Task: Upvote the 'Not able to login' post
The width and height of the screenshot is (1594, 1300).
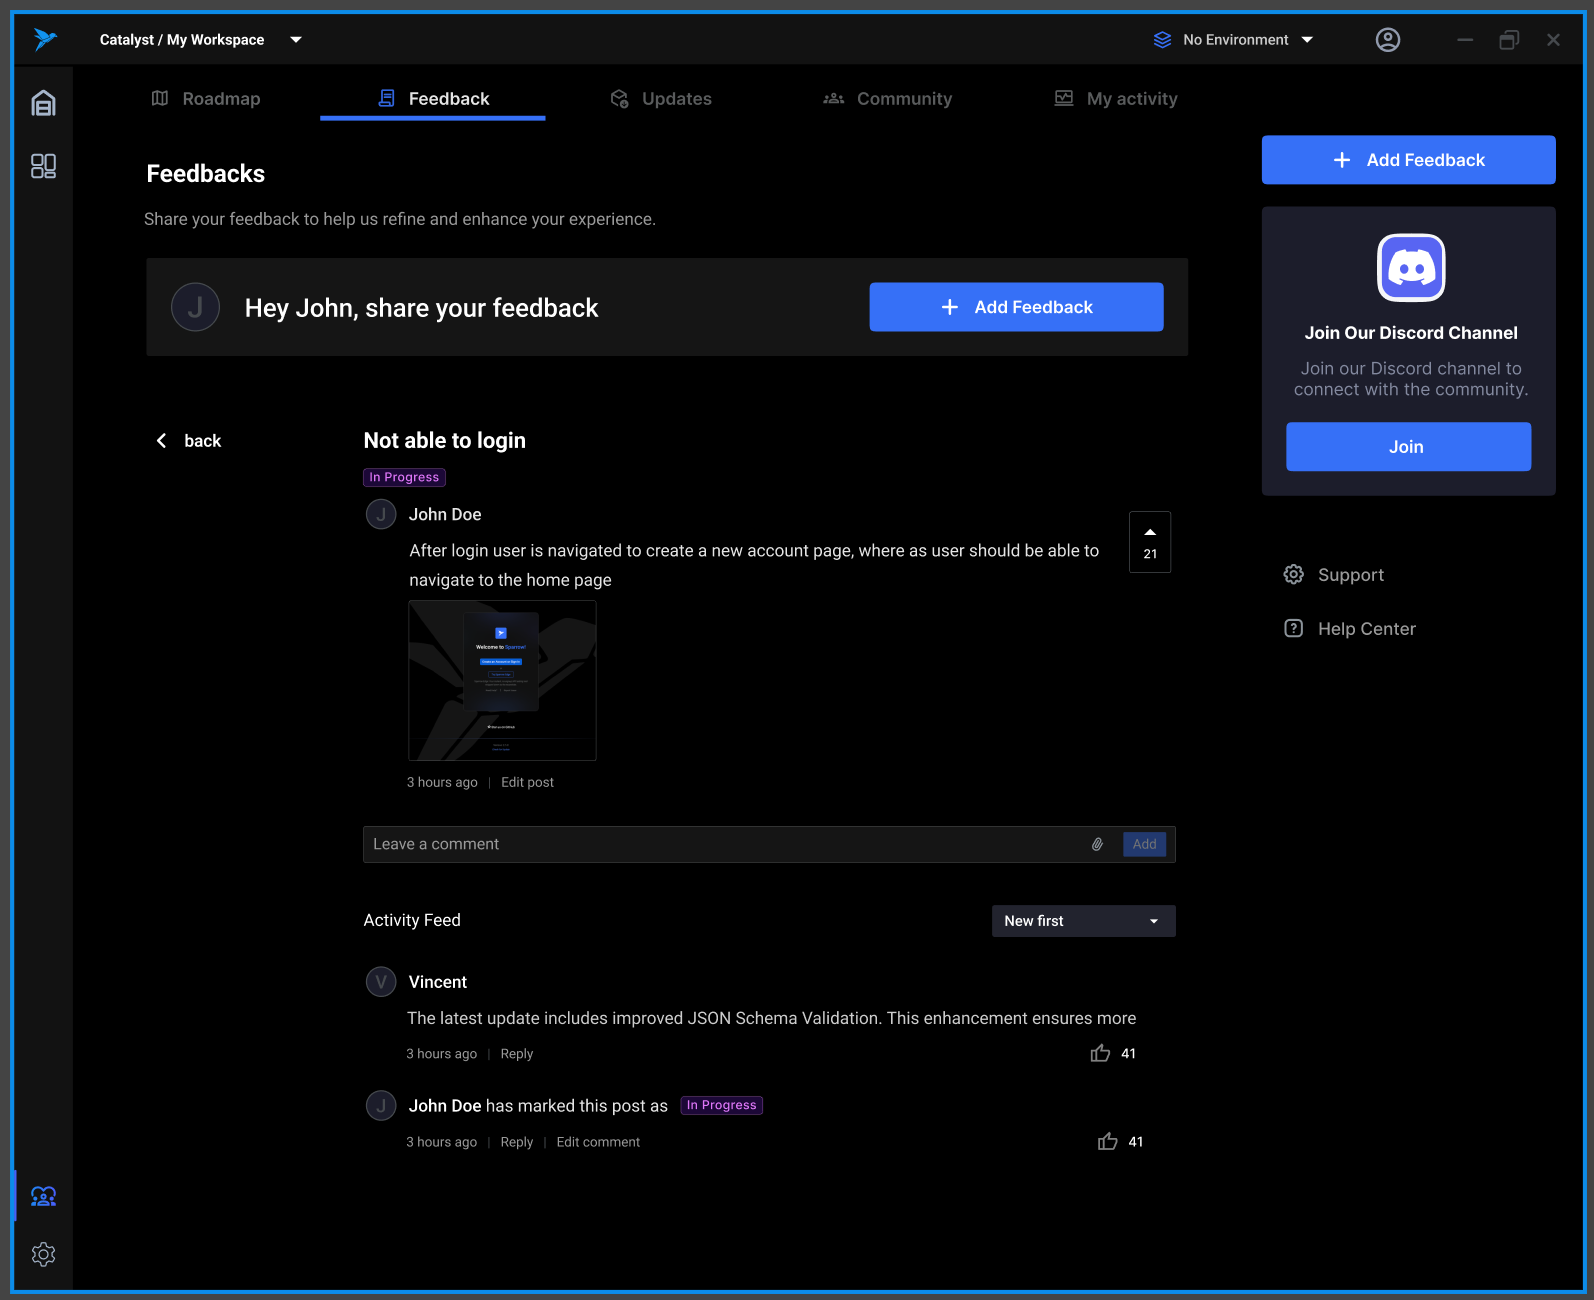Action: pos(1149,541)
